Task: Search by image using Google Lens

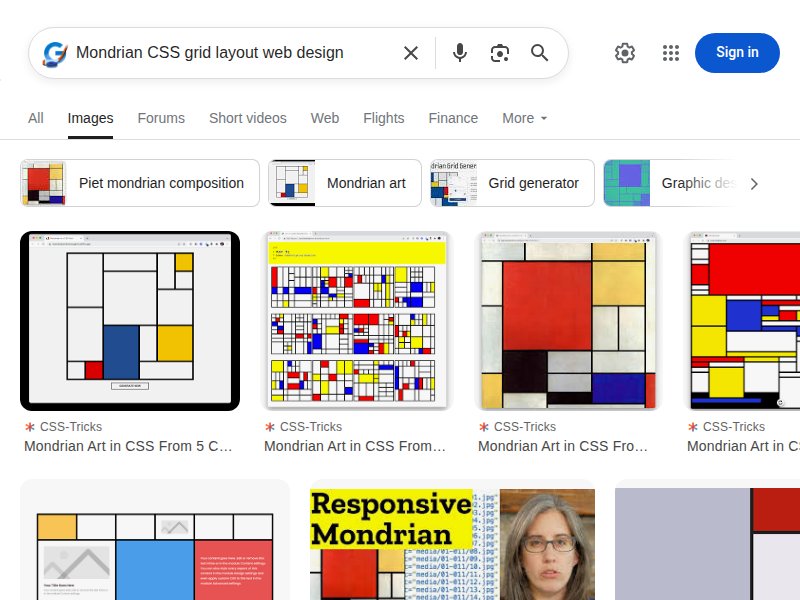Action: pos(499,53)
